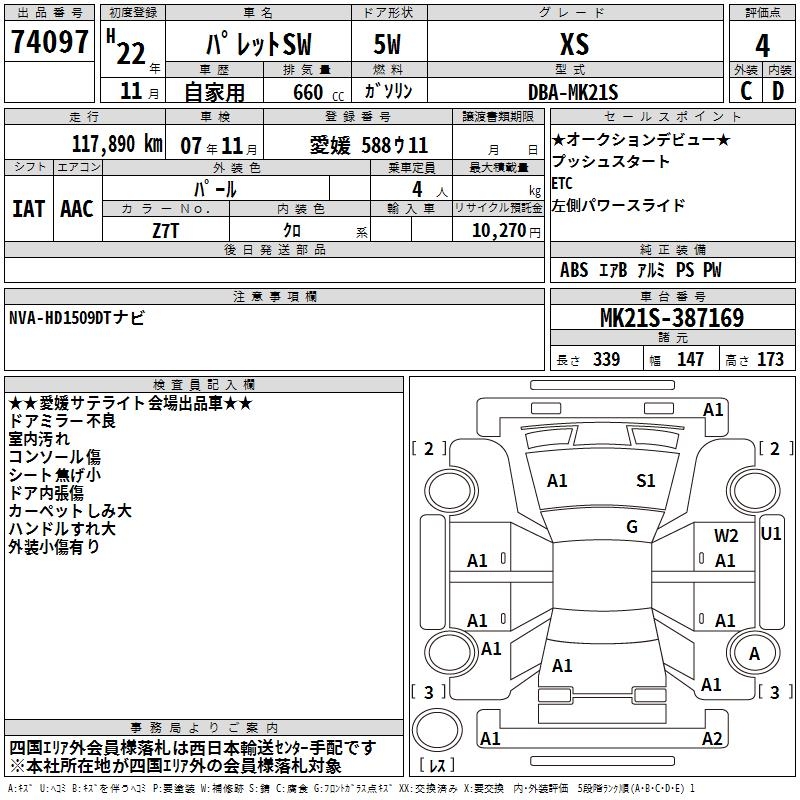Click the 室内汚れ note
Image resolution: width=800 pixels, height=800 pixels.
tap(39, 439)
